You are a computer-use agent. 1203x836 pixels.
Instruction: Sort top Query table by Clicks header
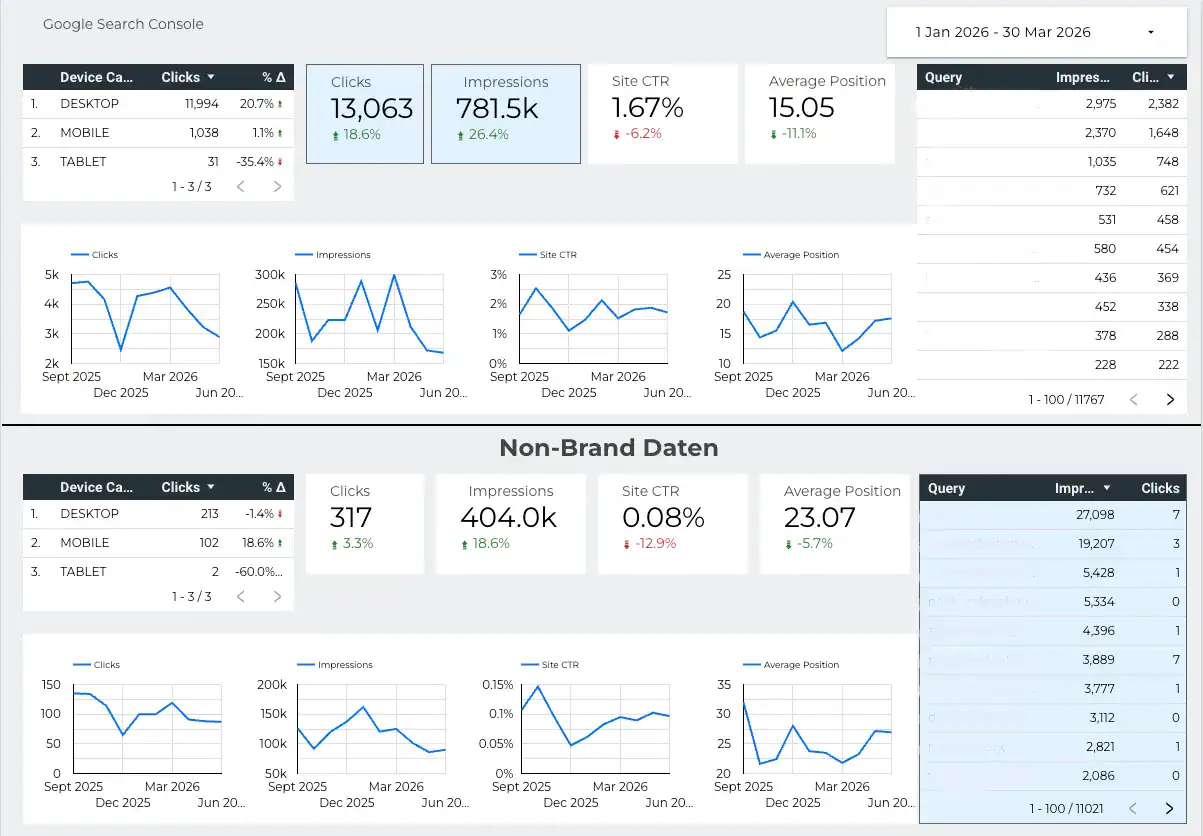tap(1154, 77)
